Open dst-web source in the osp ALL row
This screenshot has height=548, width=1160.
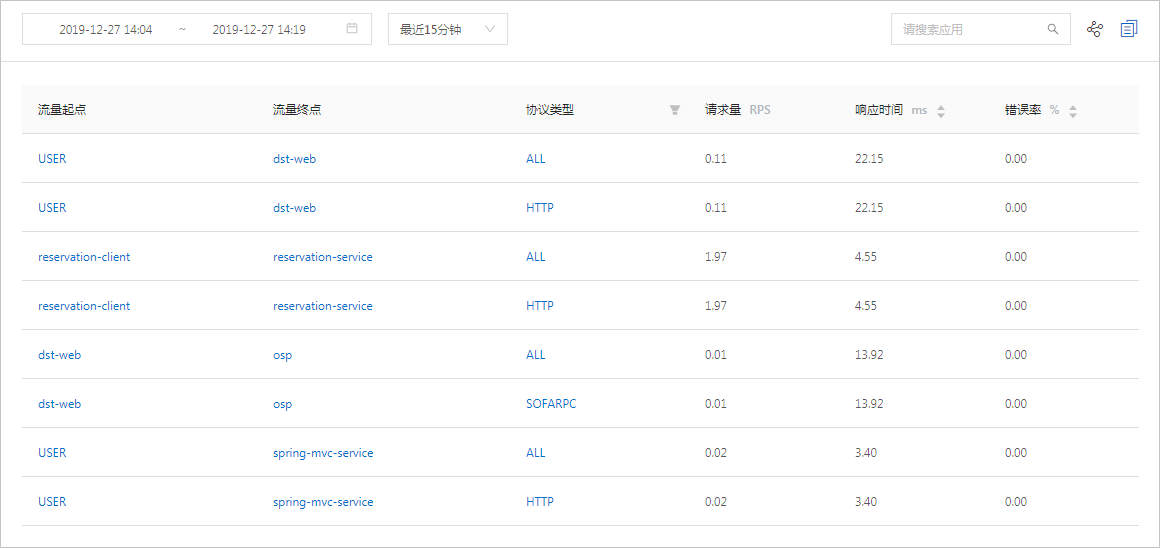59,354
